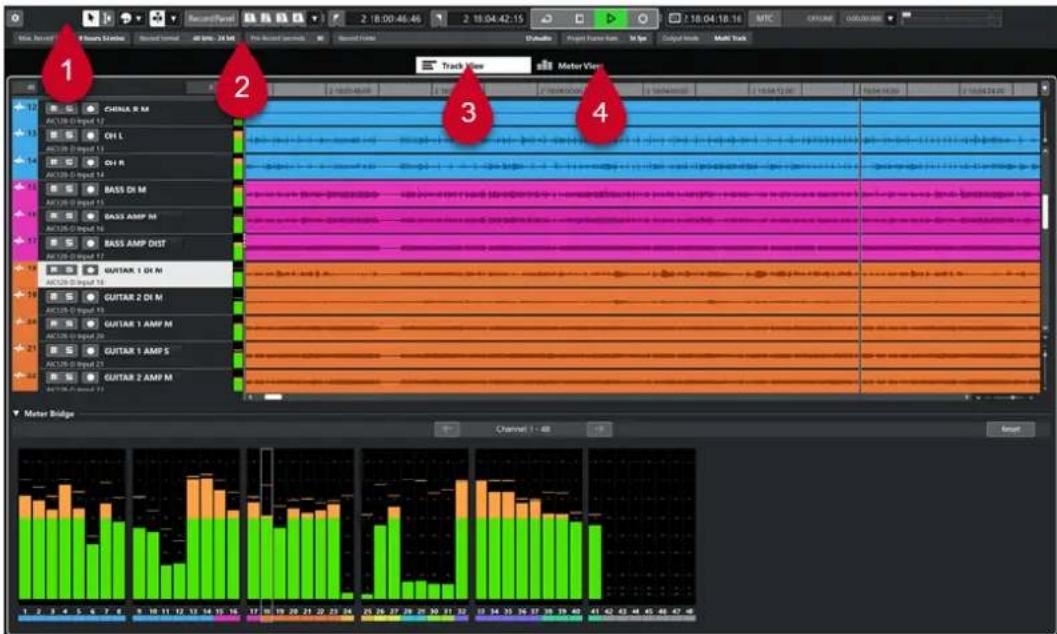Screen dimensions: 1057x634
Task: Click the vertical scrollbar of the track view
Action: [1046, 213]
